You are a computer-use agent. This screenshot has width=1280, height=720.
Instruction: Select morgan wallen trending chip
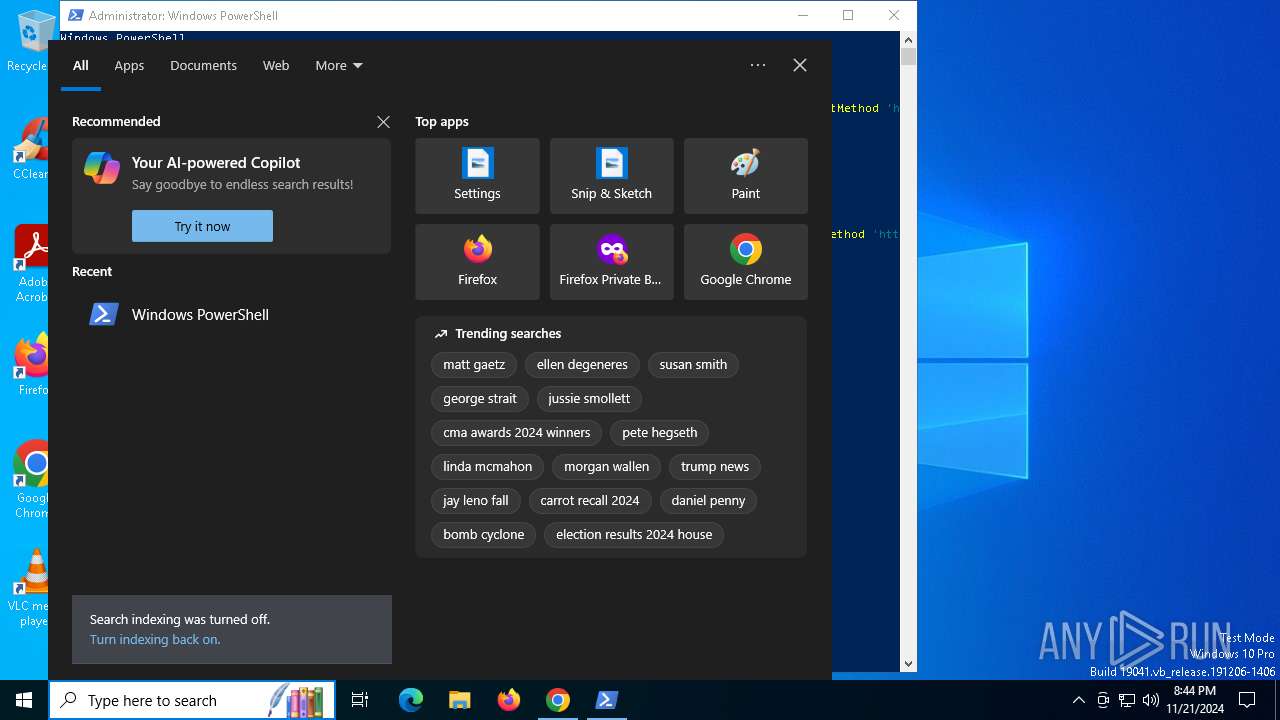coord(606,467)
